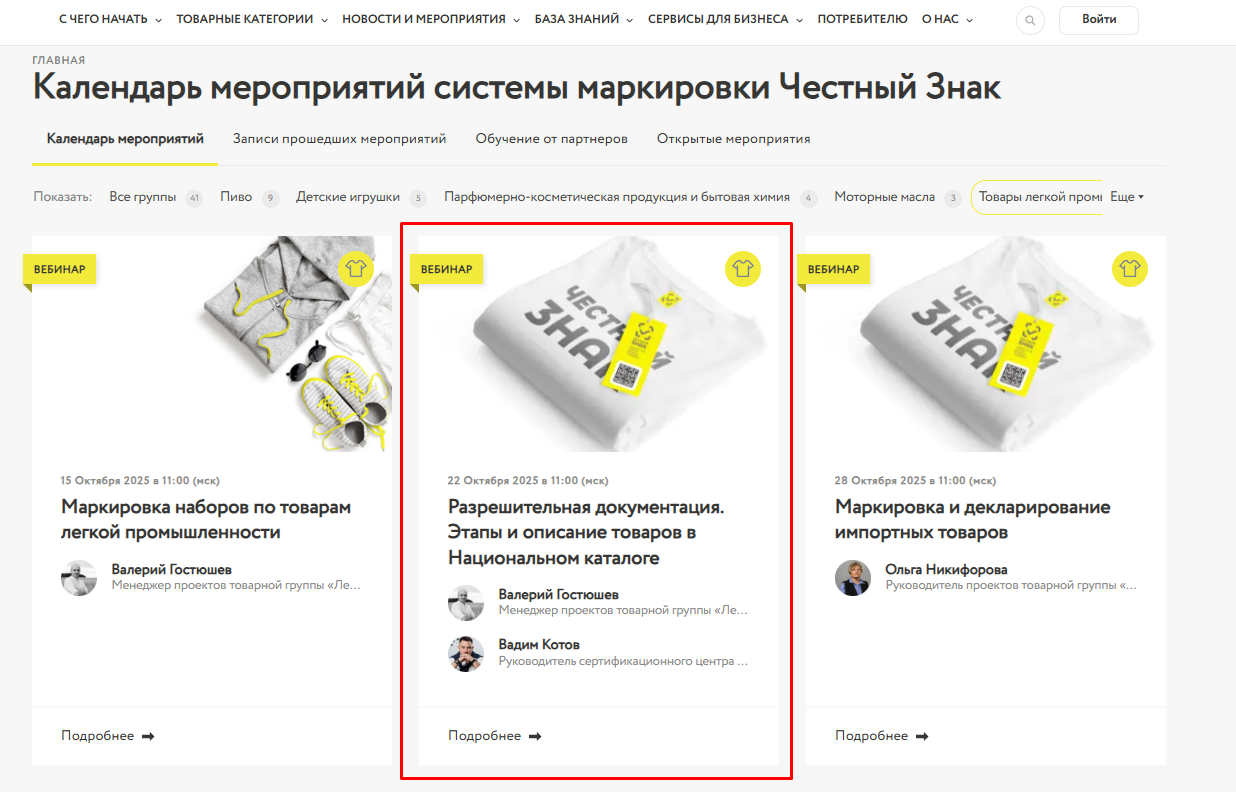Open Подробнее link on the middle webinar card

coord(495,736)
